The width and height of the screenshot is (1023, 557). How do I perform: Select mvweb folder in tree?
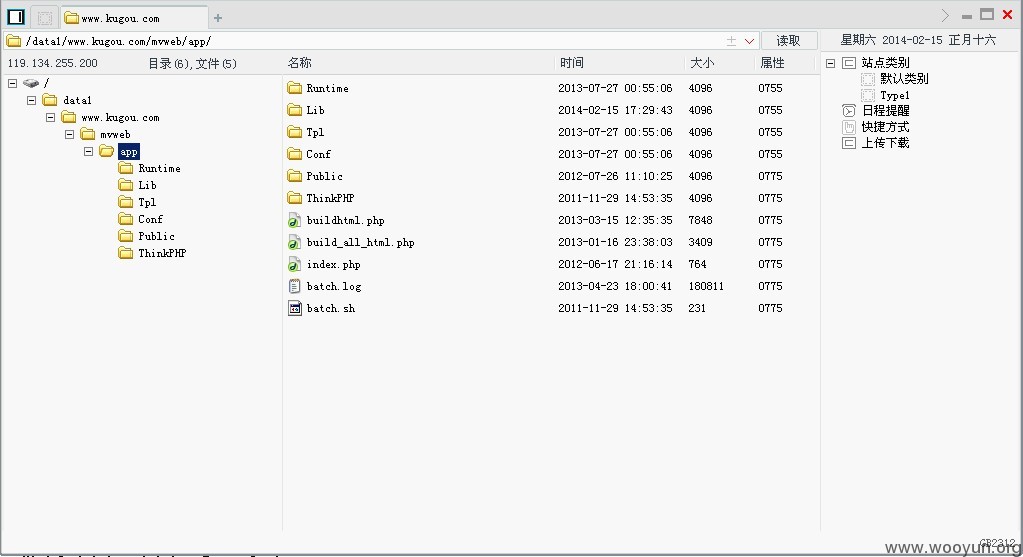click(x=115, y=134)
